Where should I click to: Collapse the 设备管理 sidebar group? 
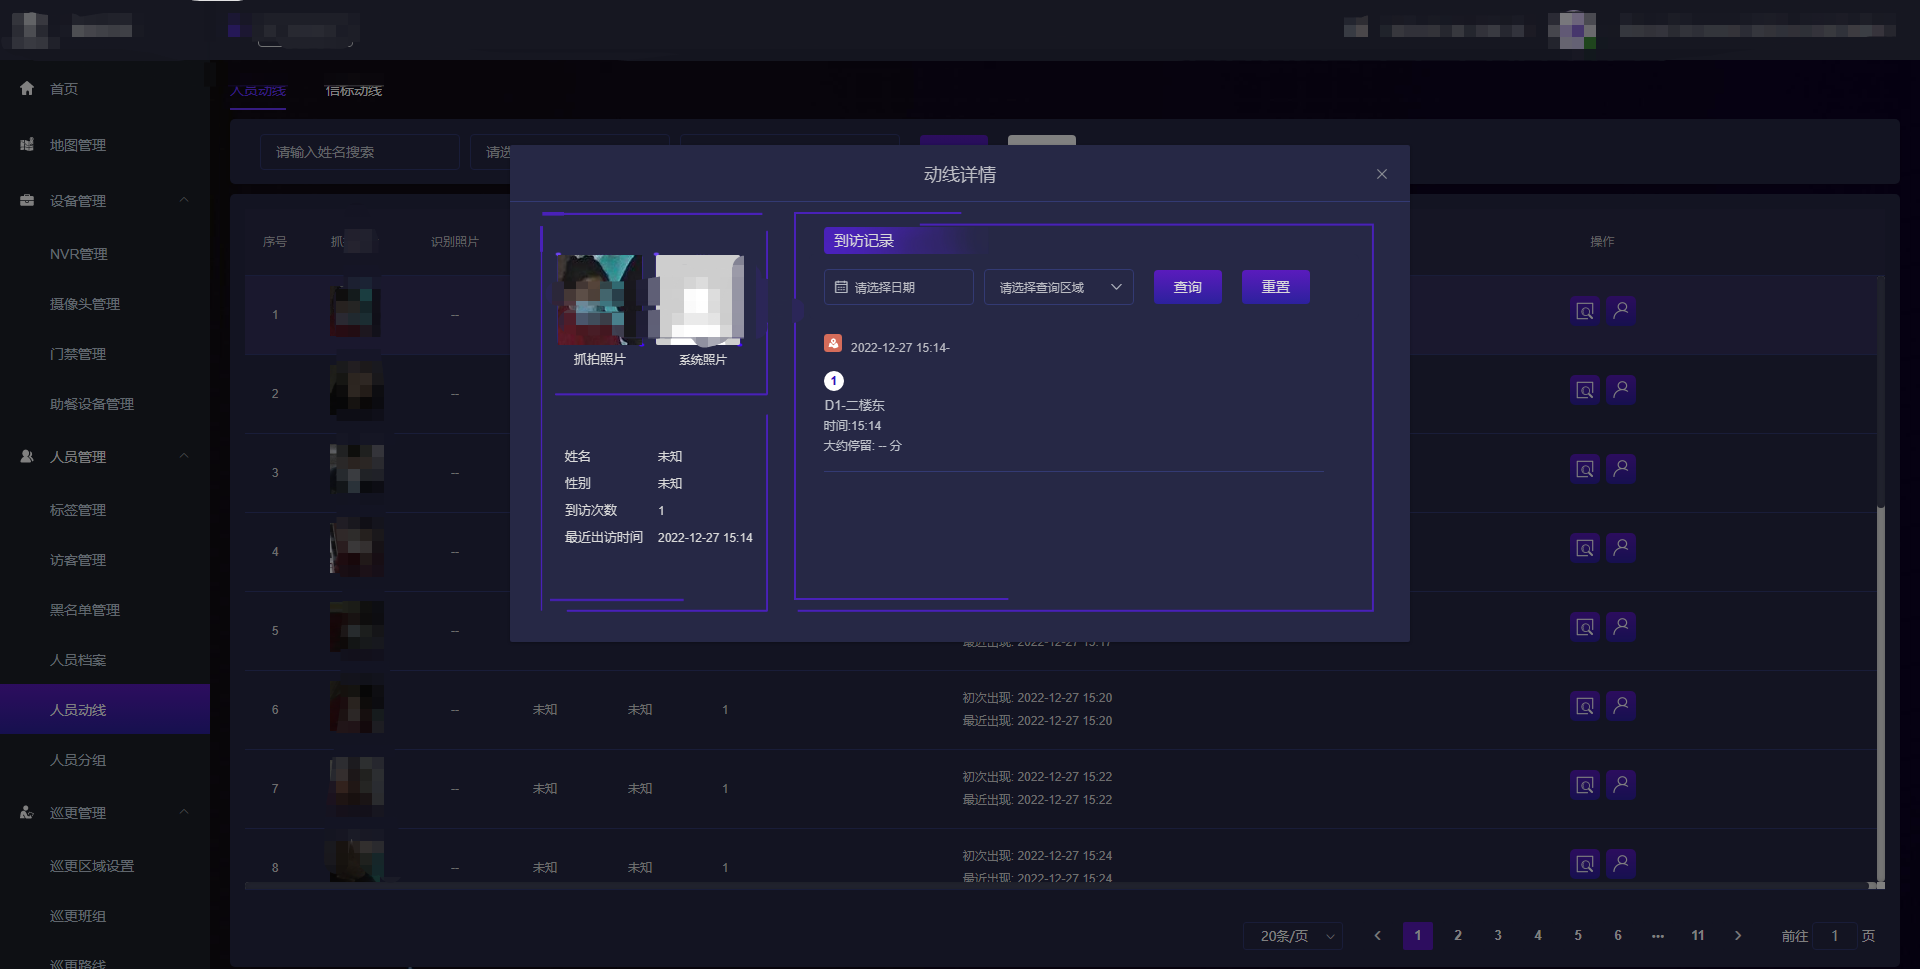click(184, 200)
